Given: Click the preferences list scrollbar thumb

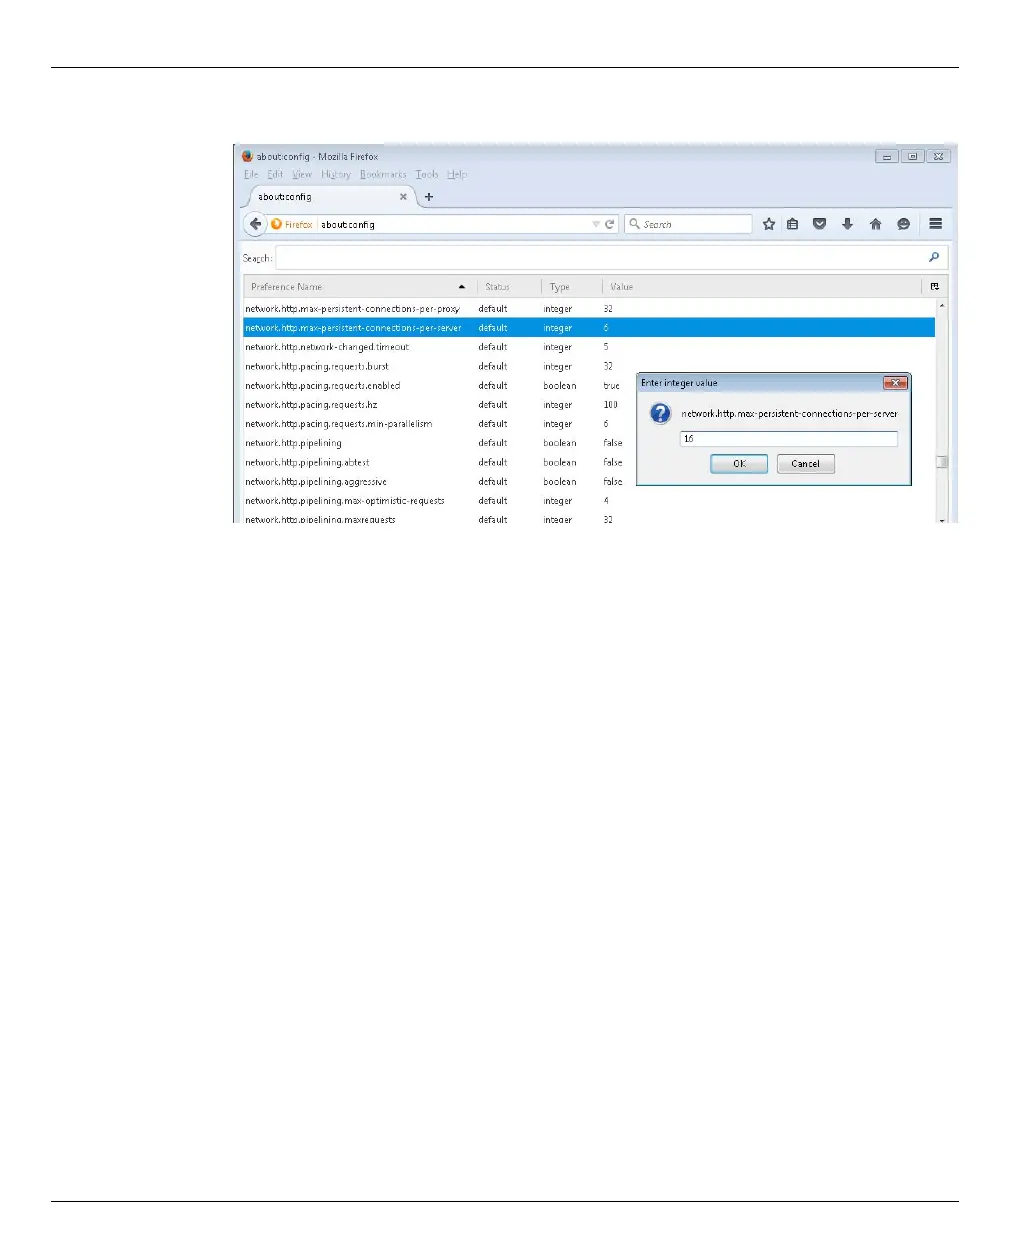Looking at the screenshot, I should tap(941, 461).
